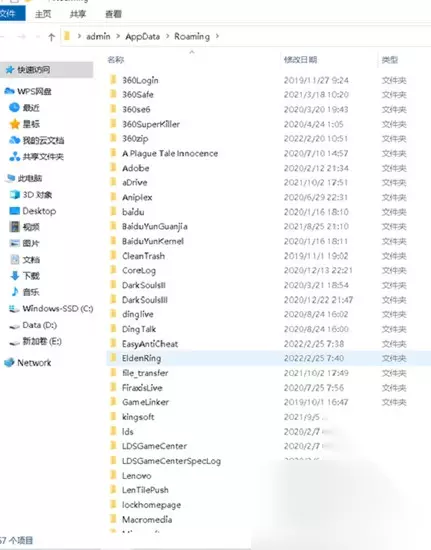
Task: Expand the chevron after admin in path
Action: tap(117, 36)
